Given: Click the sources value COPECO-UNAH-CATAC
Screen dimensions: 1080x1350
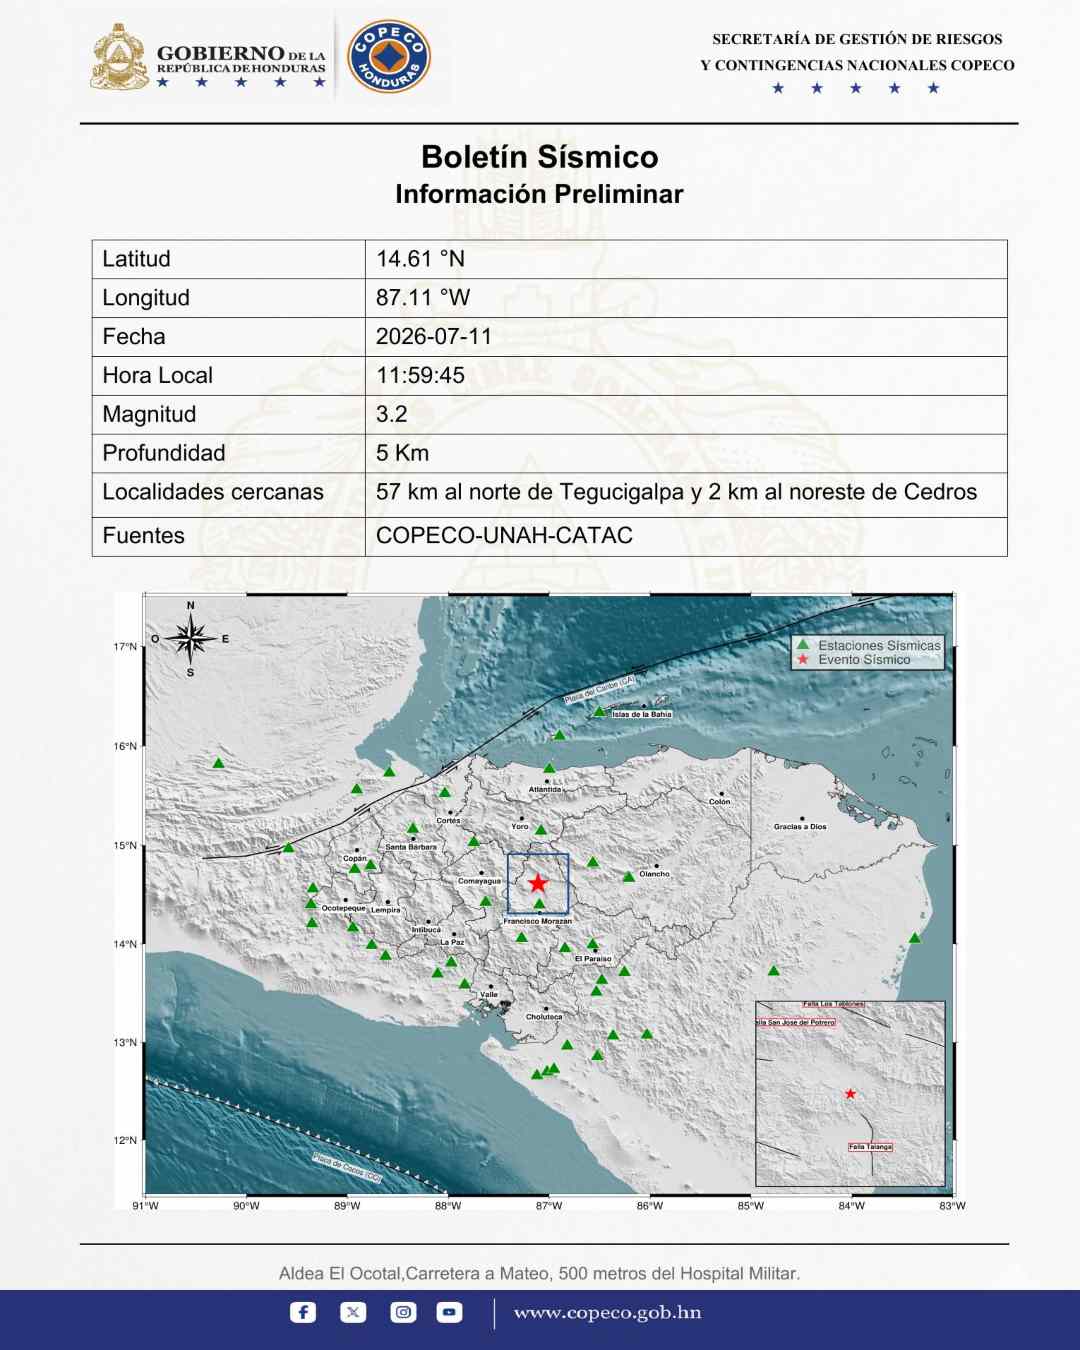Looking at the screenshot, I should point(504,536).
